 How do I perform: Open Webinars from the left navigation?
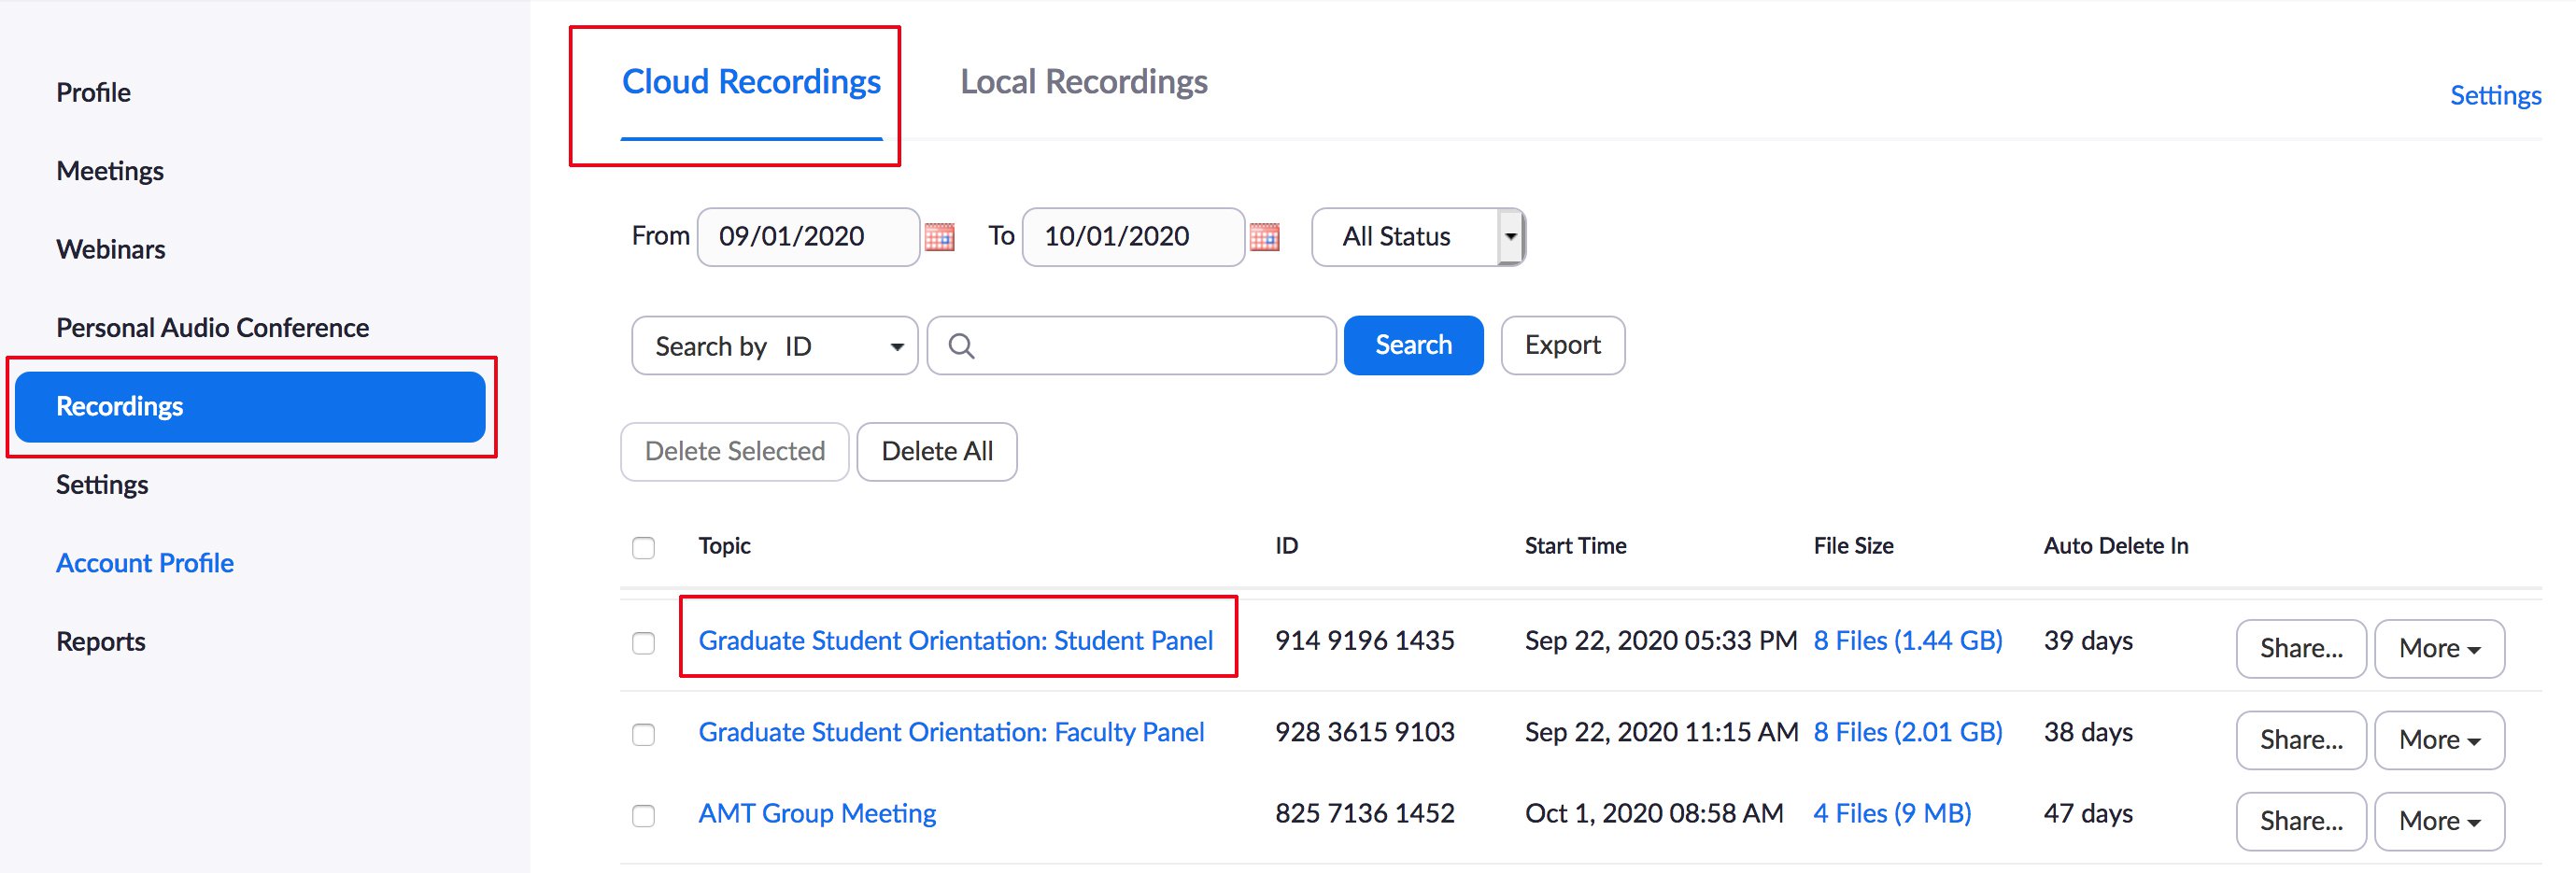click(111, 249)
